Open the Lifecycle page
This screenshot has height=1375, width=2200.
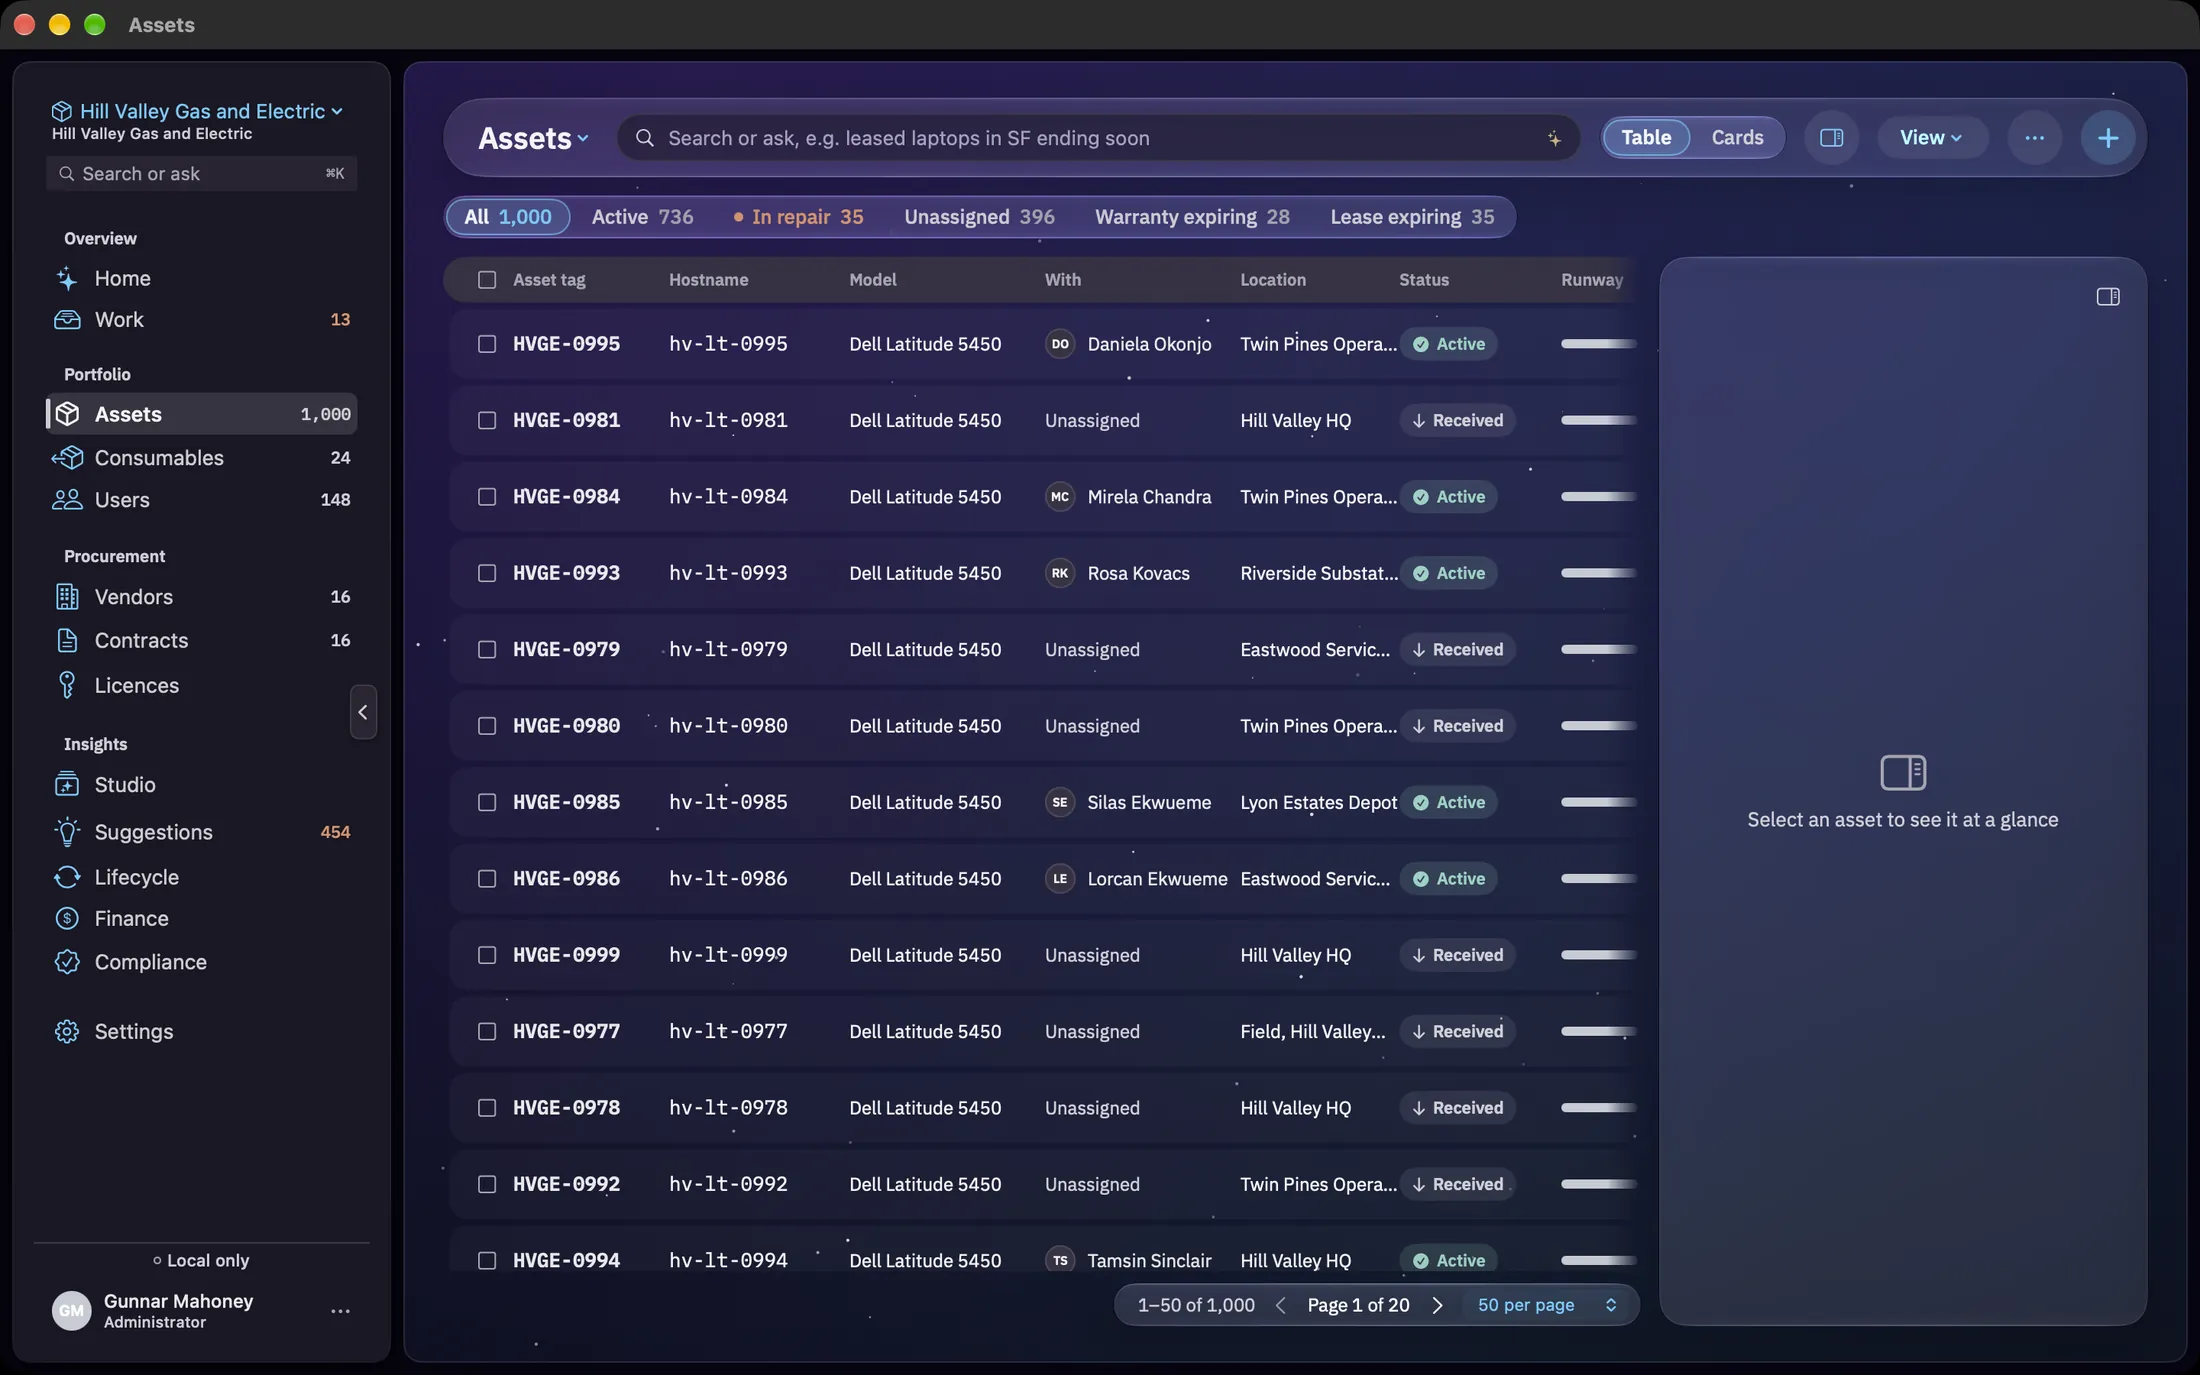click(x=201, y=877)
